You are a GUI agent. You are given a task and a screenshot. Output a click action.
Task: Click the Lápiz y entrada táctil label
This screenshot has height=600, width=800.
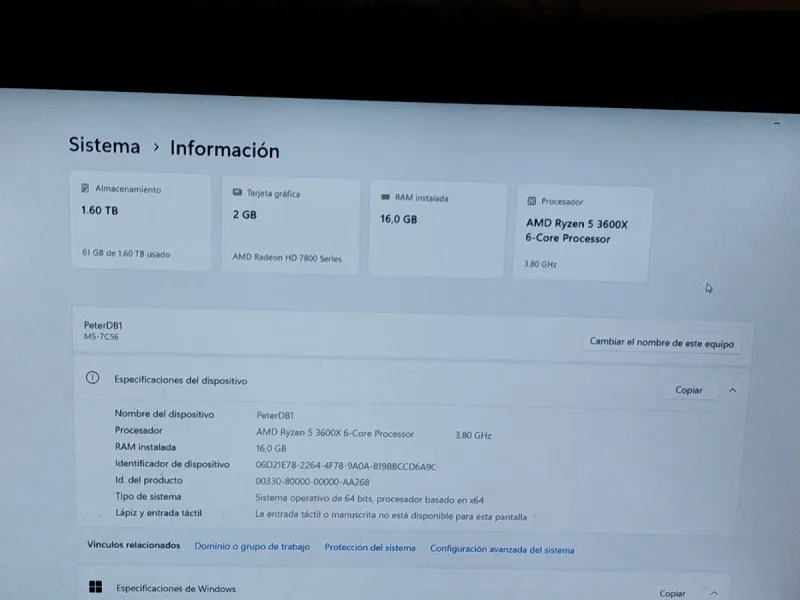click(158, 513)
